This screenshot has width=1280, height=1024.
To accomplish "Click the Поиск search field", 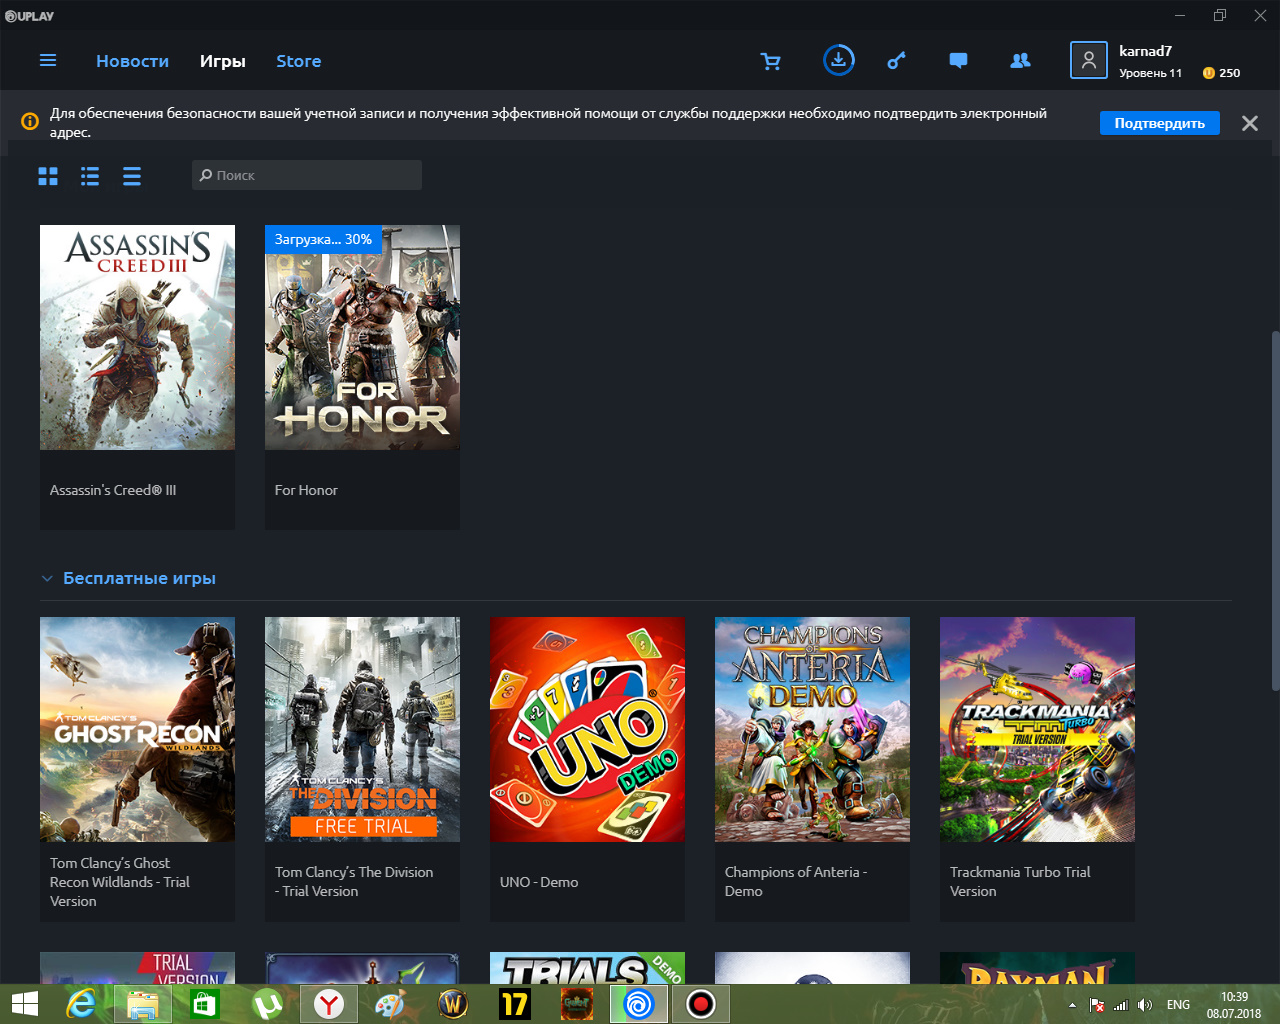I will (x=307, y=175).
